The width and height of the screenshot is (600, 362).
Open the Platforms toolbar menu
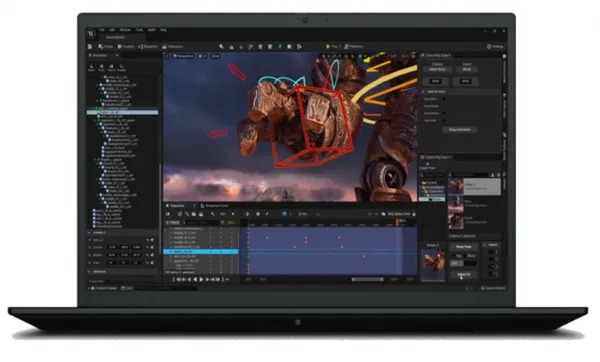(354, 46)
